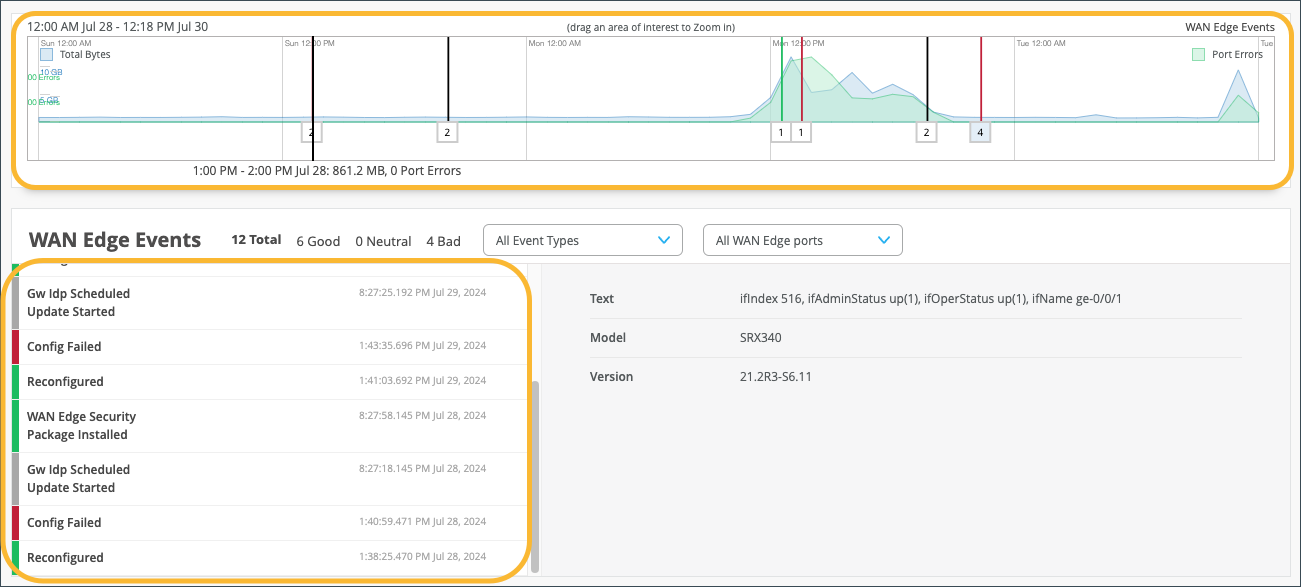The height and width of the screenshot is (587, 1301).
Task: Click the Total Bytes legend swatch
Action: [x=46, y=55]
